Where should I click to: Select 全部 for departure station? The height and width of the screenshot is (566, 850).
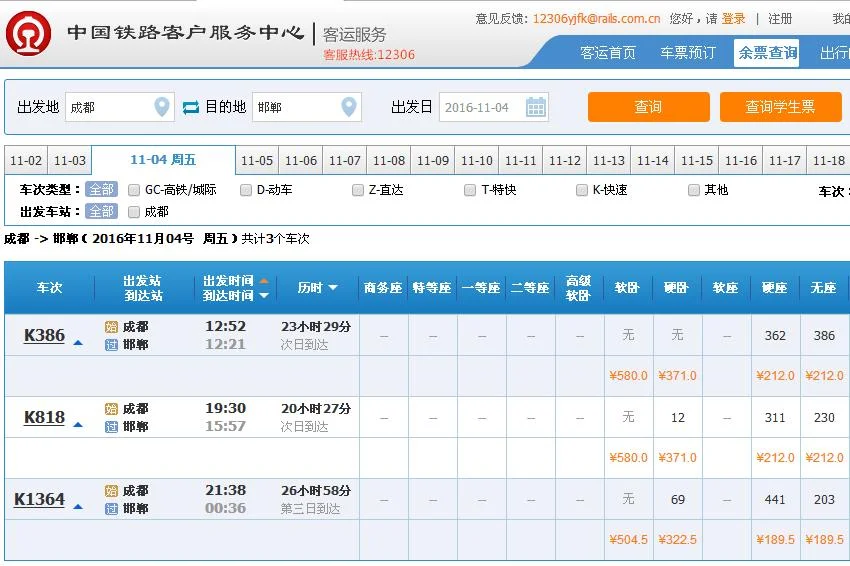point(101,211)
